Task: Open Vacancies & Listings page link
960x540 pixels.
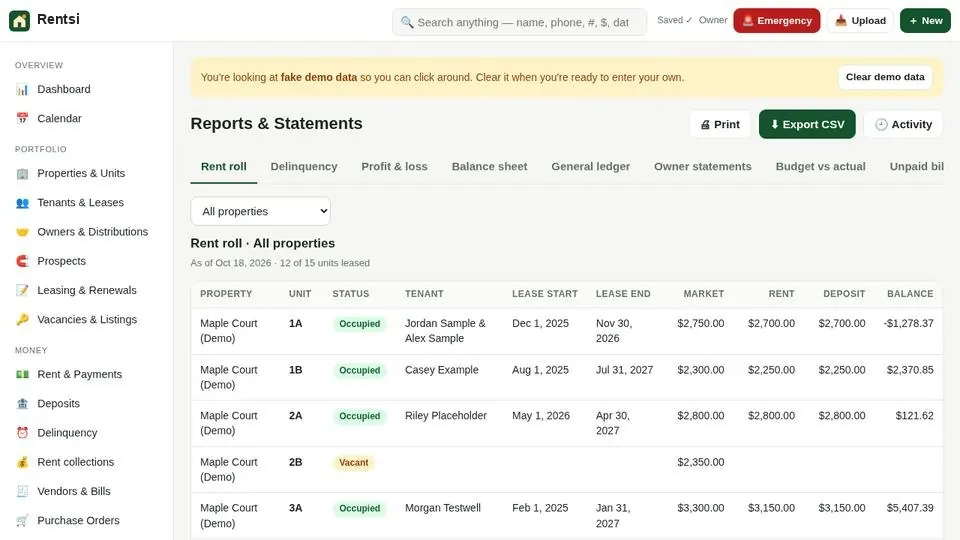Action: [86, 320]
